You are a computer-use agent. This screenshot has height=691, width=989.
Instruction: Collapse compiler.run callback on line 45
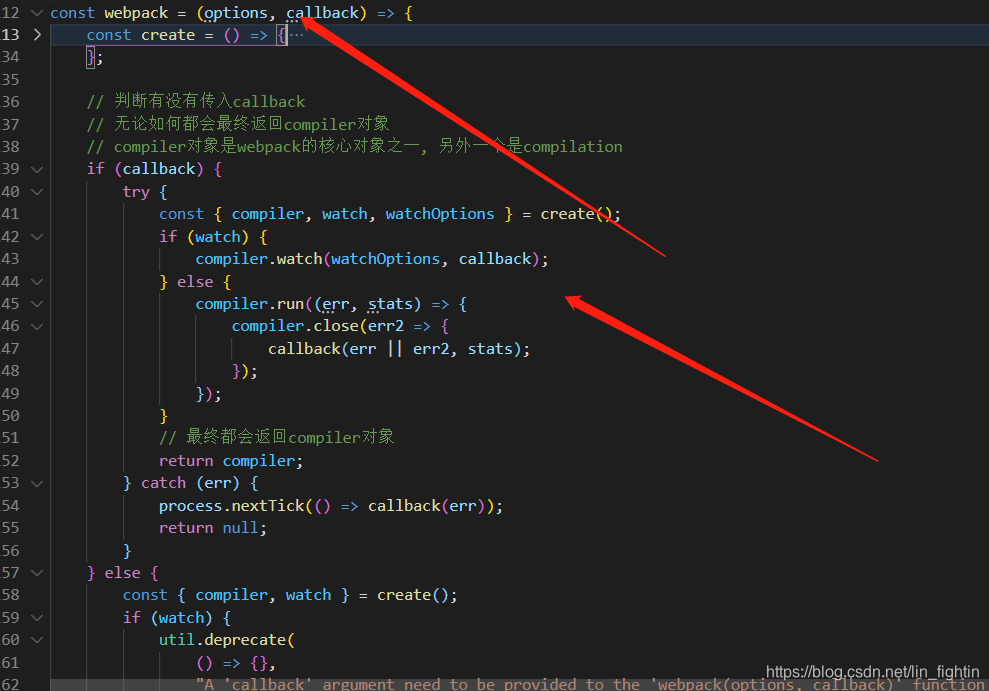pyautogui.click(x=37, y=304)
